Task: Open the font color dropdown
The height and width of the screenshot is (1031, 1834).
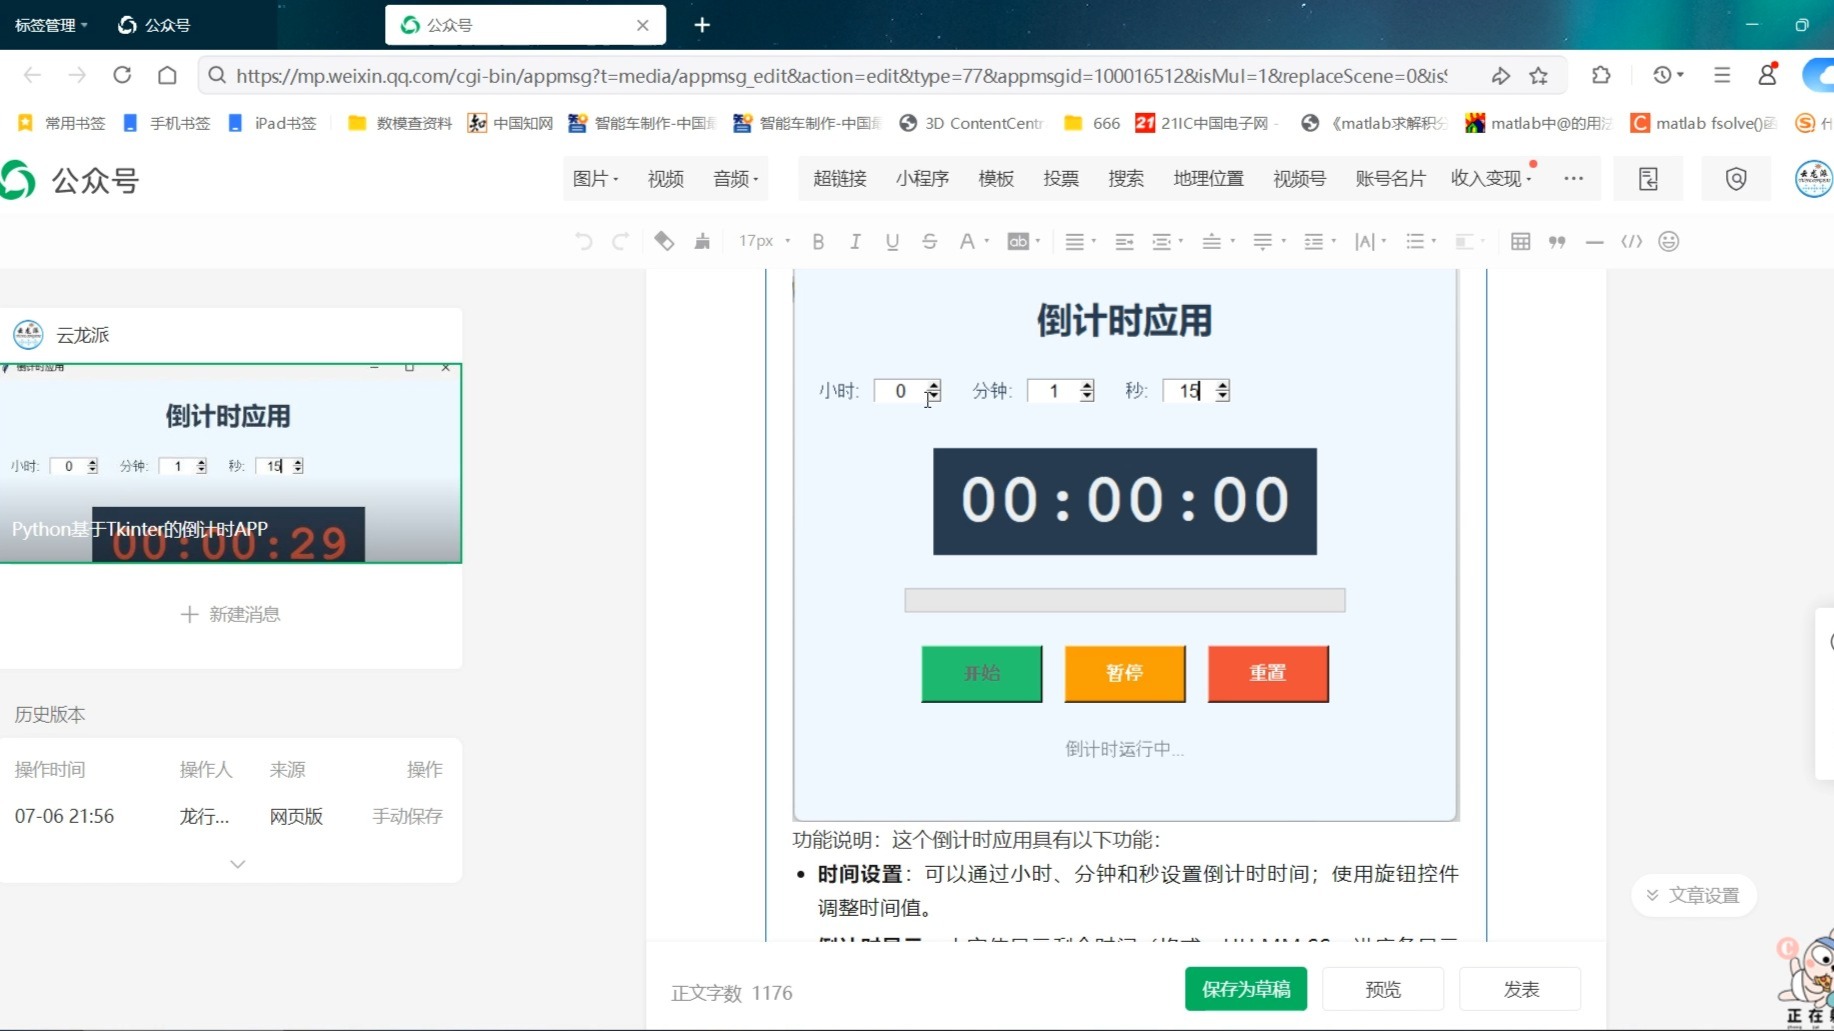Action: point(973,241)
